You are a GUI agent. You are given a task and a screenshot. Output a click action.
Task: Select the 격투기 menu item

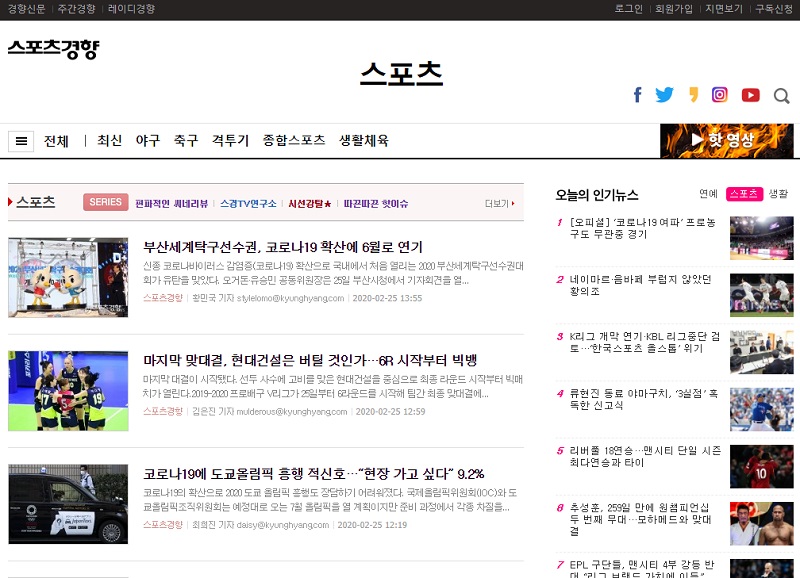coord(231,140)
